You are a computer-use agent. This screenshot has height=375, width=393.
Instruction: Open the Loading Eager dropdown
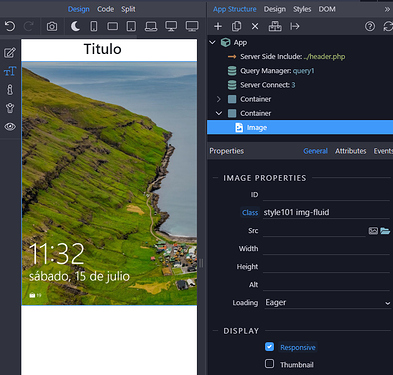[x=328, y=303]
